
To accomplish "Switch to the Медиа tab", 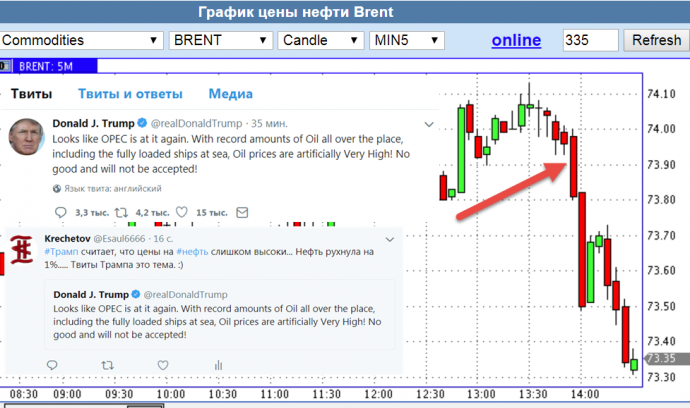I will click(230, 94).
